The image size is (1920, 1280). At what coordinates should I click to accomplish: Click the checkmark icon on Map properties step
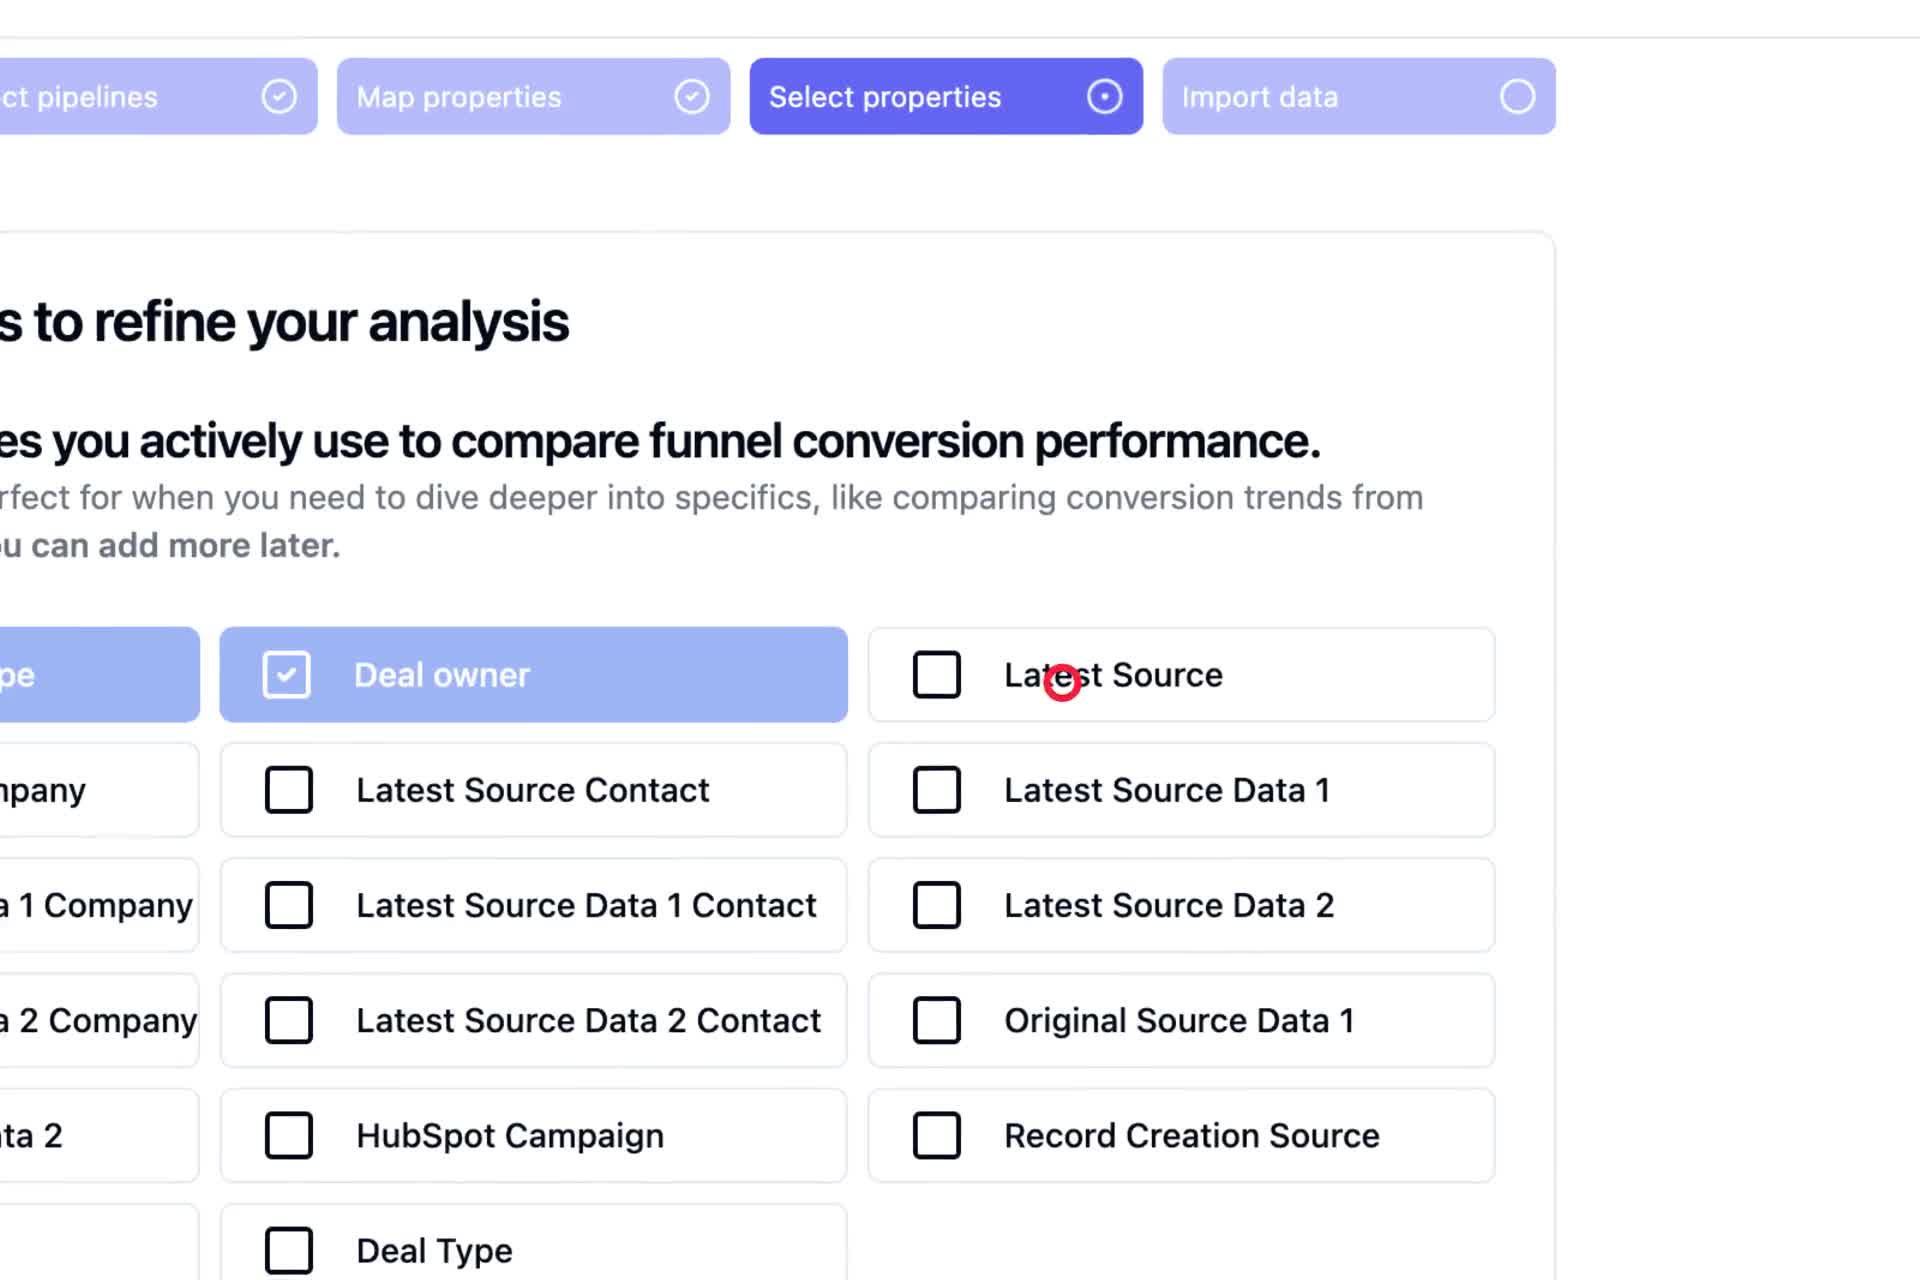[x=692, y=97]
